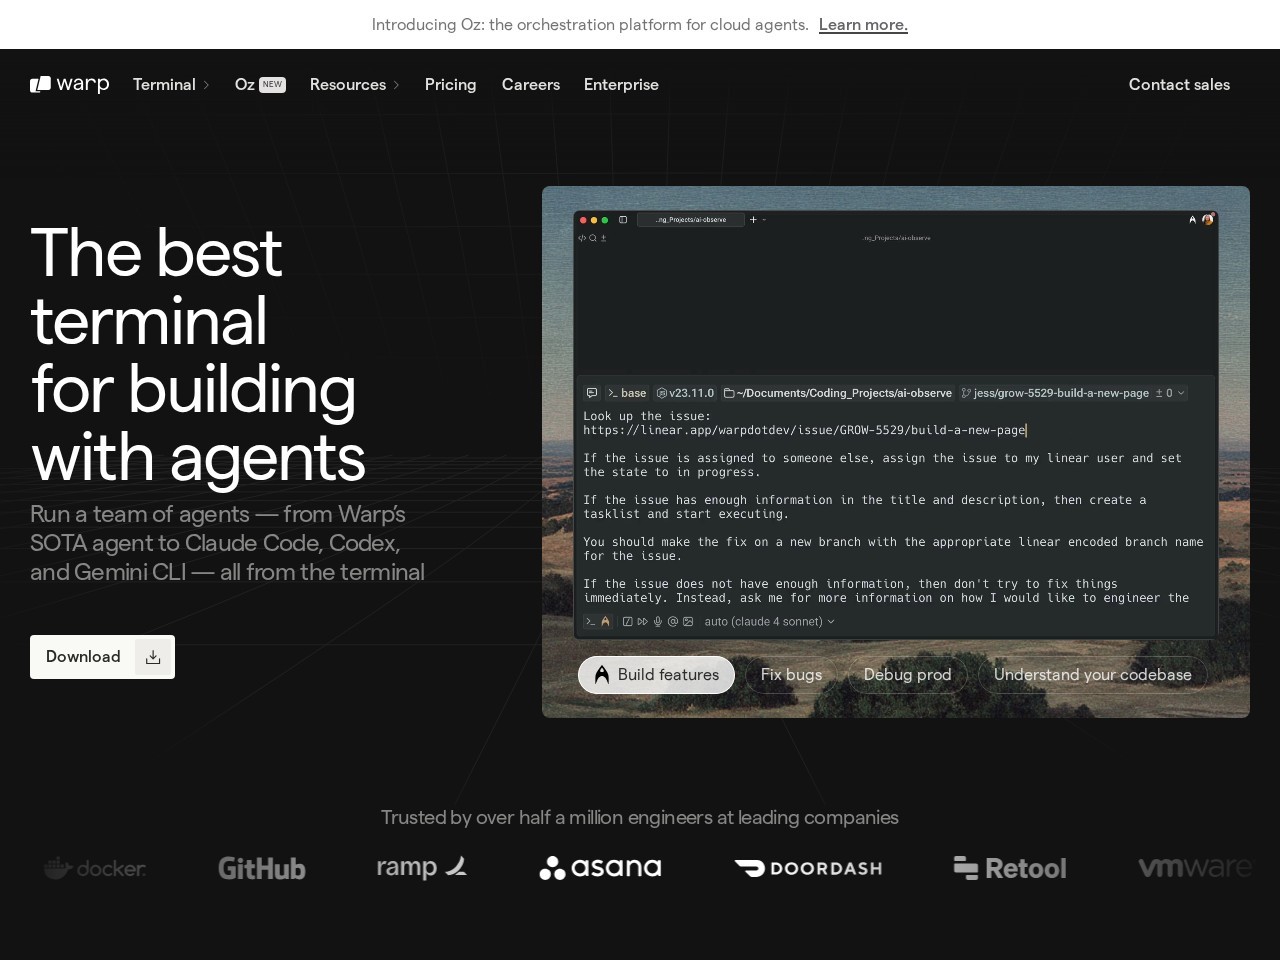Click the plus new-tab icon in terminal
This screenshot has width=1280, height=960.
point(753,220)
